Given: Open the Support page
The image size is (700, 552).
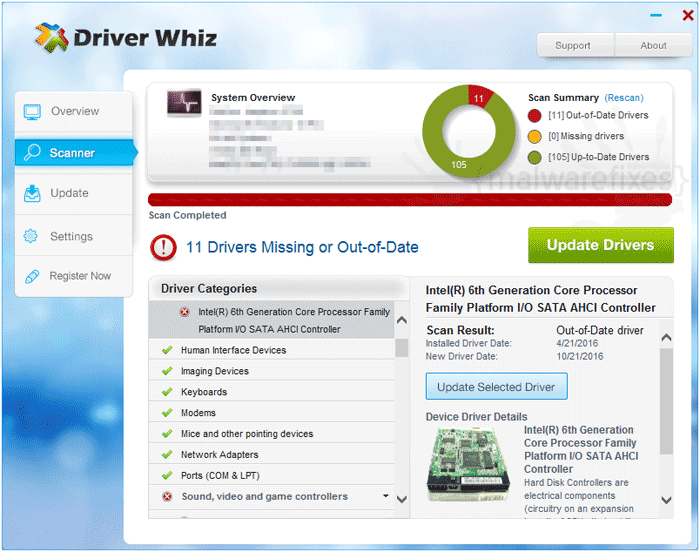Looking at the screenshot, I should point(575,45).
